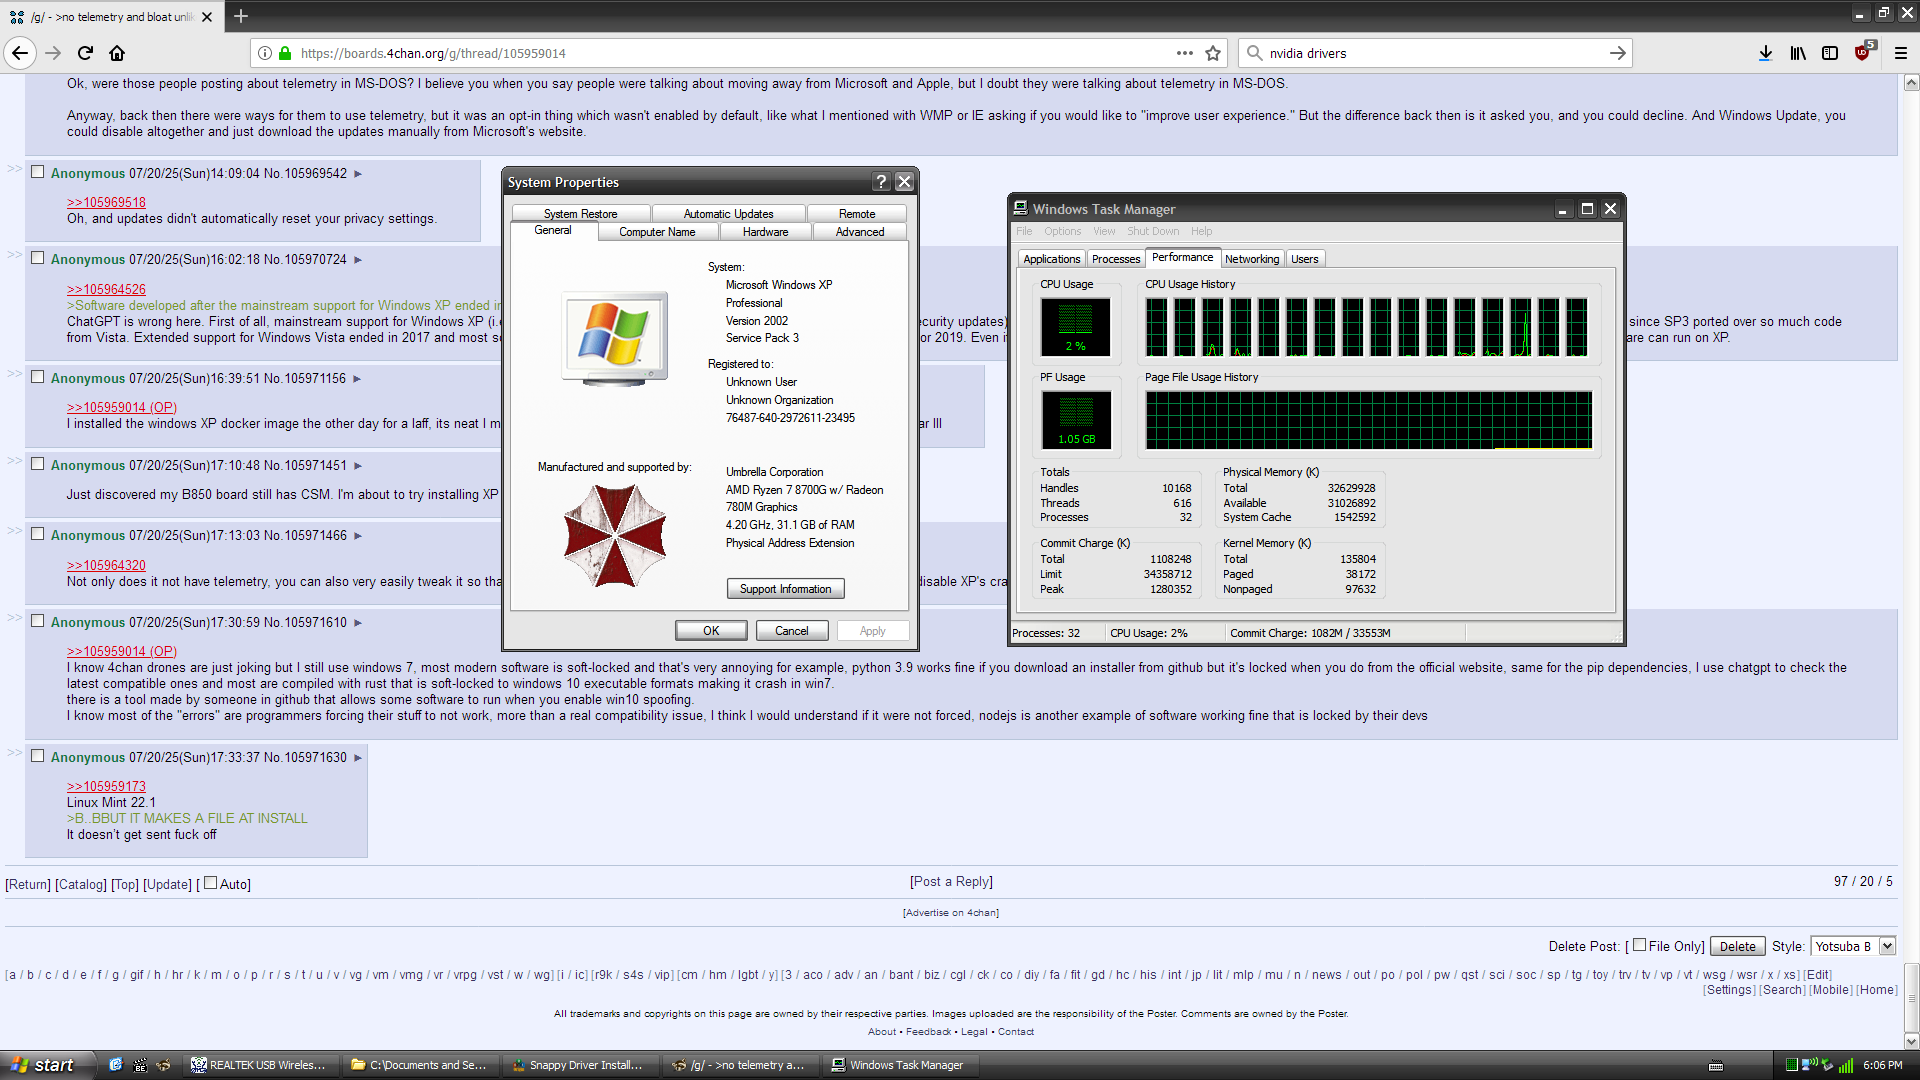Open the uBlock Origin shield icon
The width and height of the screenshot is (1920, 1080).
coord(1862,53)
